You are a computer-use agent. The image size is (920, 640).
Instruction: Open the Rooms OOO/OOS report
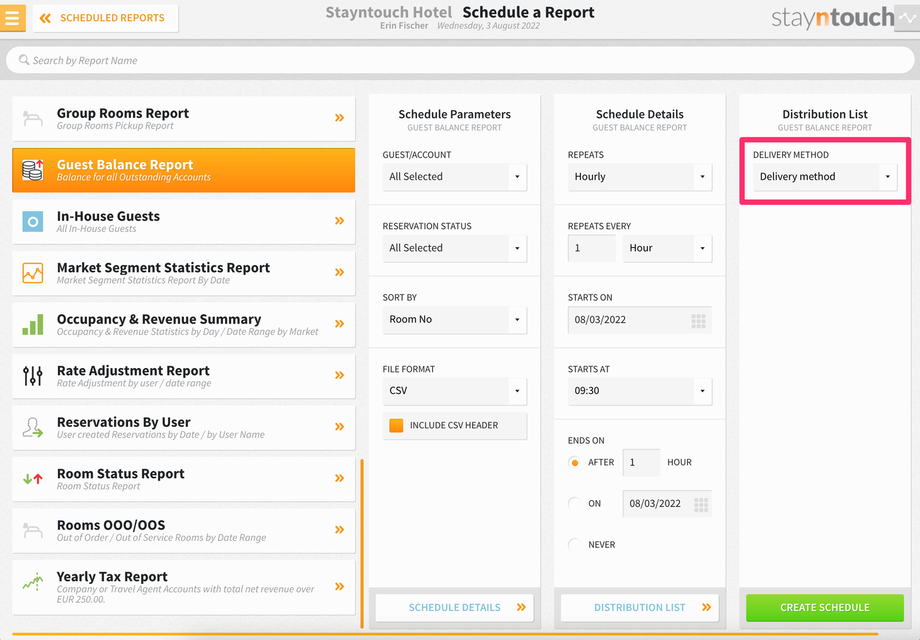point(184,530)
